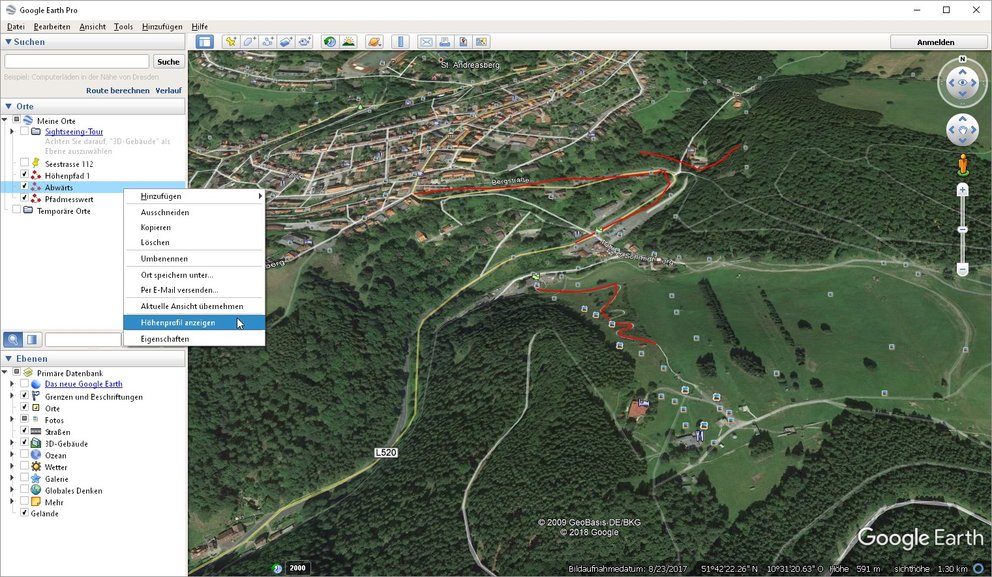The image size is (992, 577).
Task: Click the Street View pegman icon
Action: (962, 164)
